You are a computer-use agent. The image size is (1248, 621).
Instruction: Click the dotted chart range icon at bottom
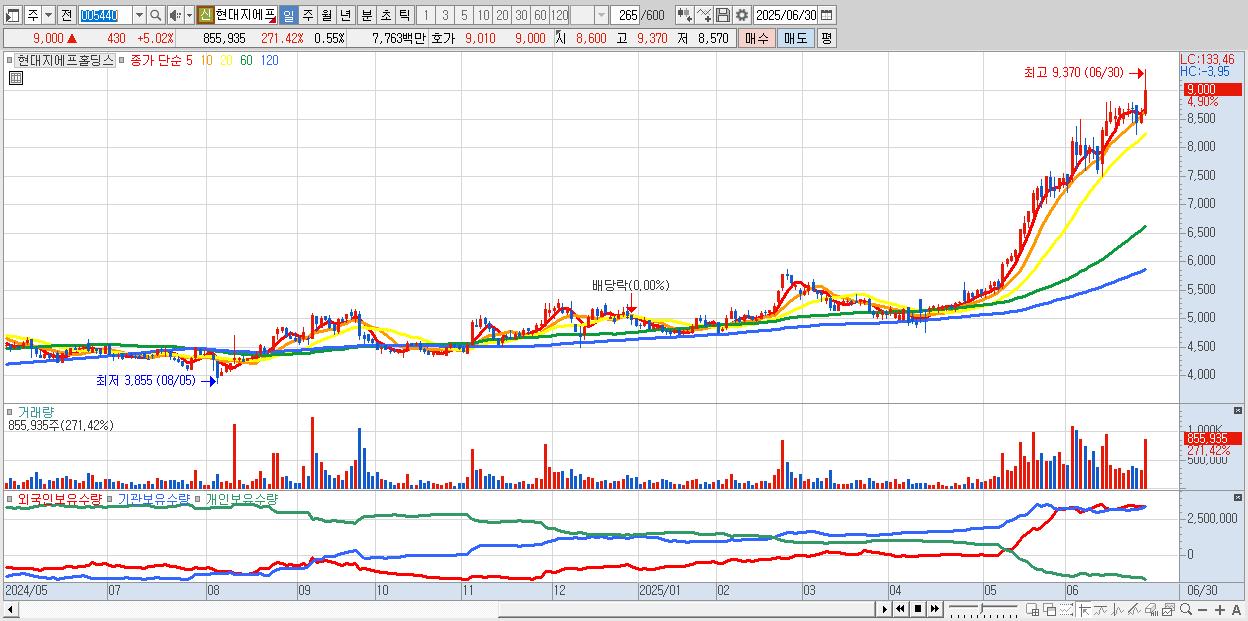[x=1067, y=609]
